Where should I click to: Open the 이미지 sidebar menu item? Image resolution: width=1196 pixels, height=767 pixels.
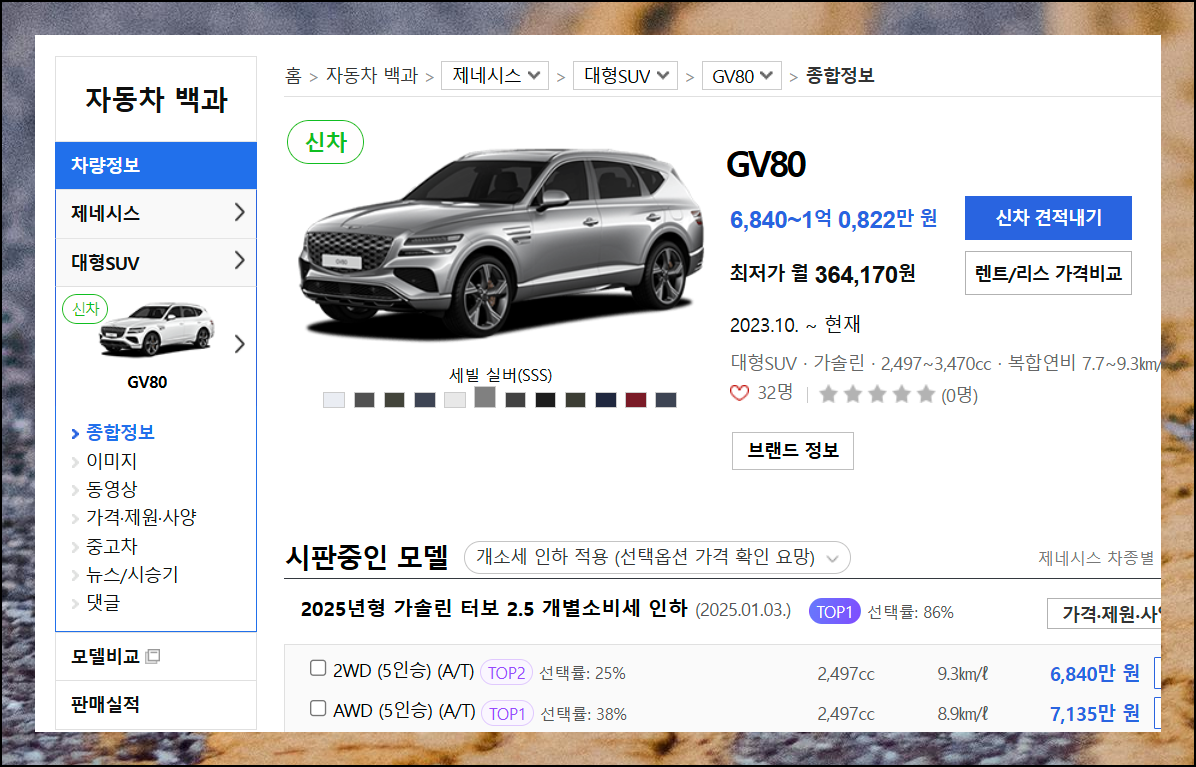[111, 461]
